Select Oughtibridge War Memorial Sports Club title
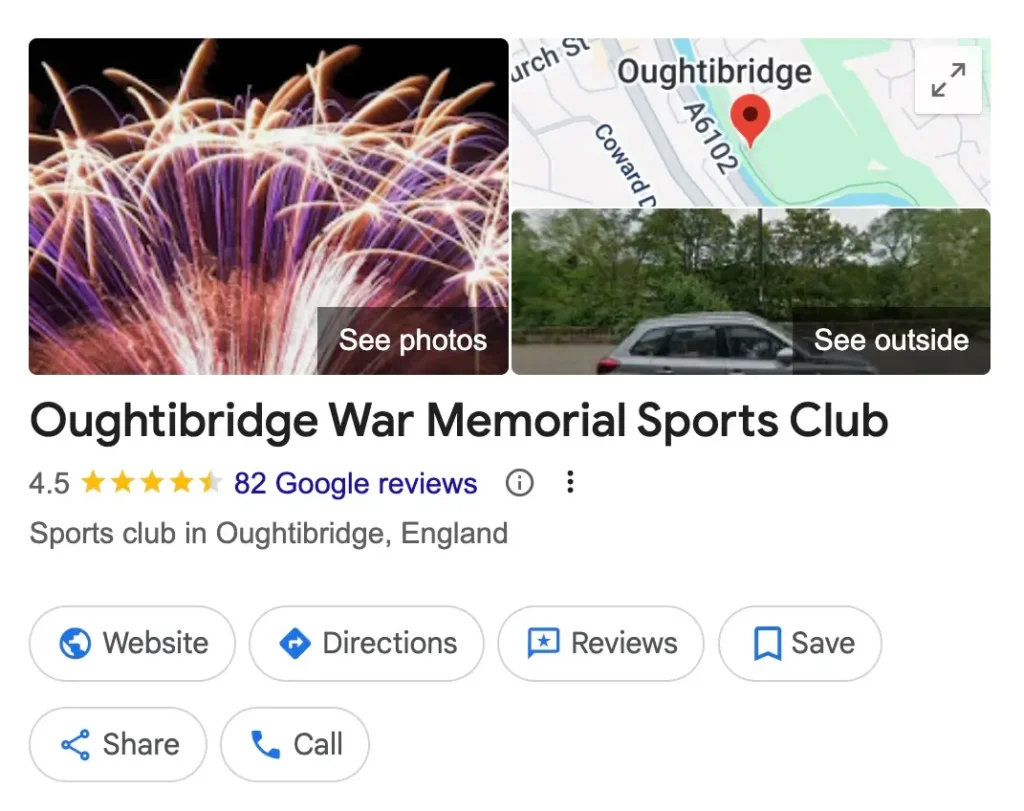This screenshot has height=811, width=1024. (x=458, y=421)
